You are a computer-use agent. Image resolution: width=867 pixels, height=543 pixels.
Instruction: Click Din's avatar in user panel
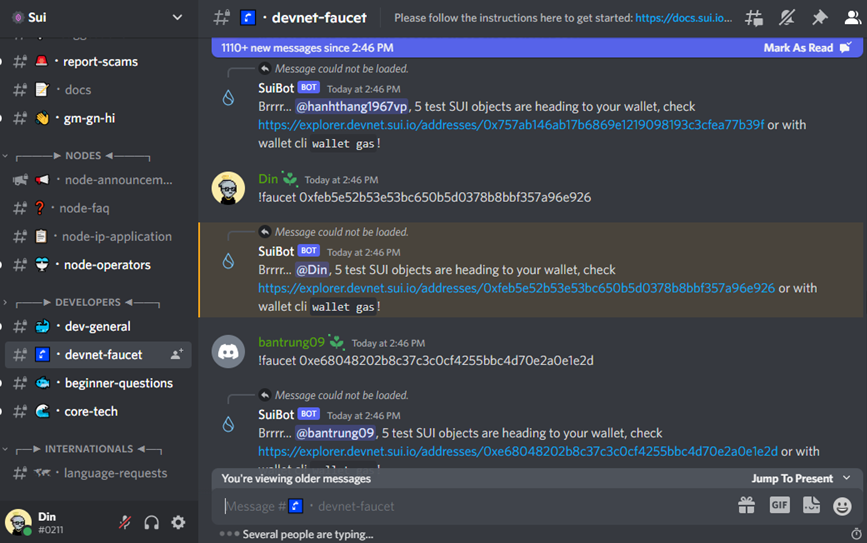point(18,523)
